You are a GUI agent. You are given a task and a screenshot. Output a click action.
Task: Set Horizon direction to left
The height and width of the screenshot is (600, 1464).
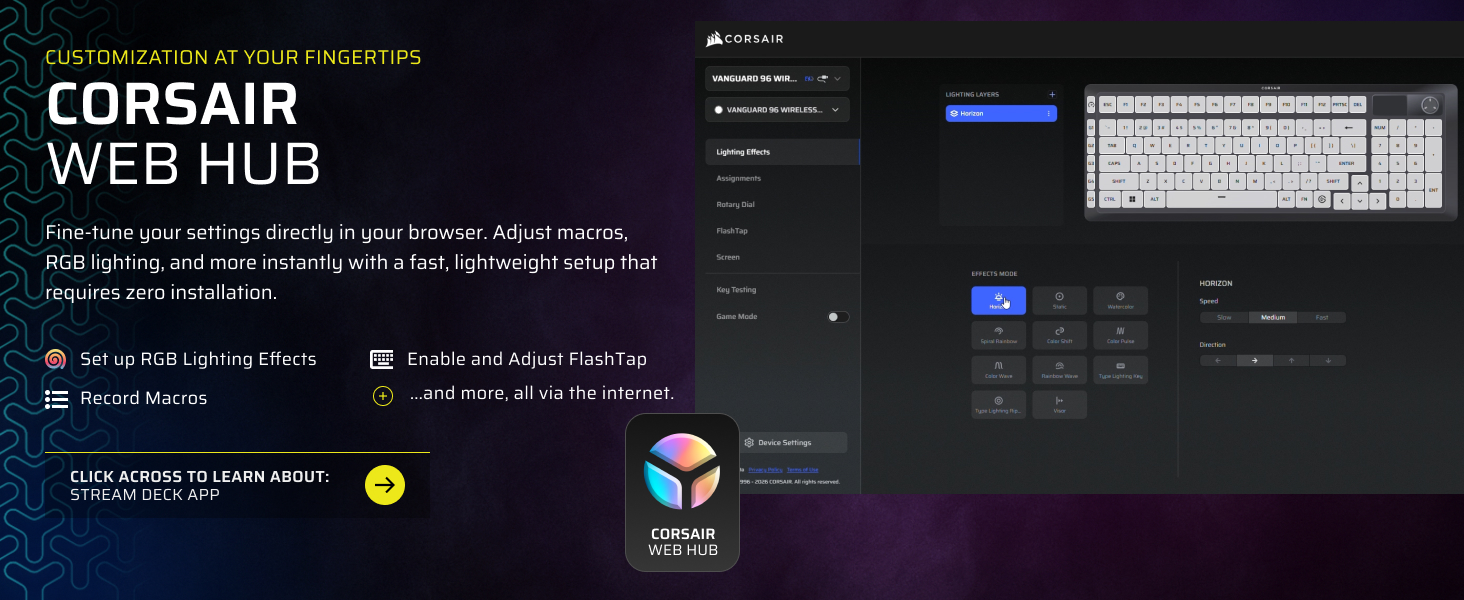tap(1218, 360)
